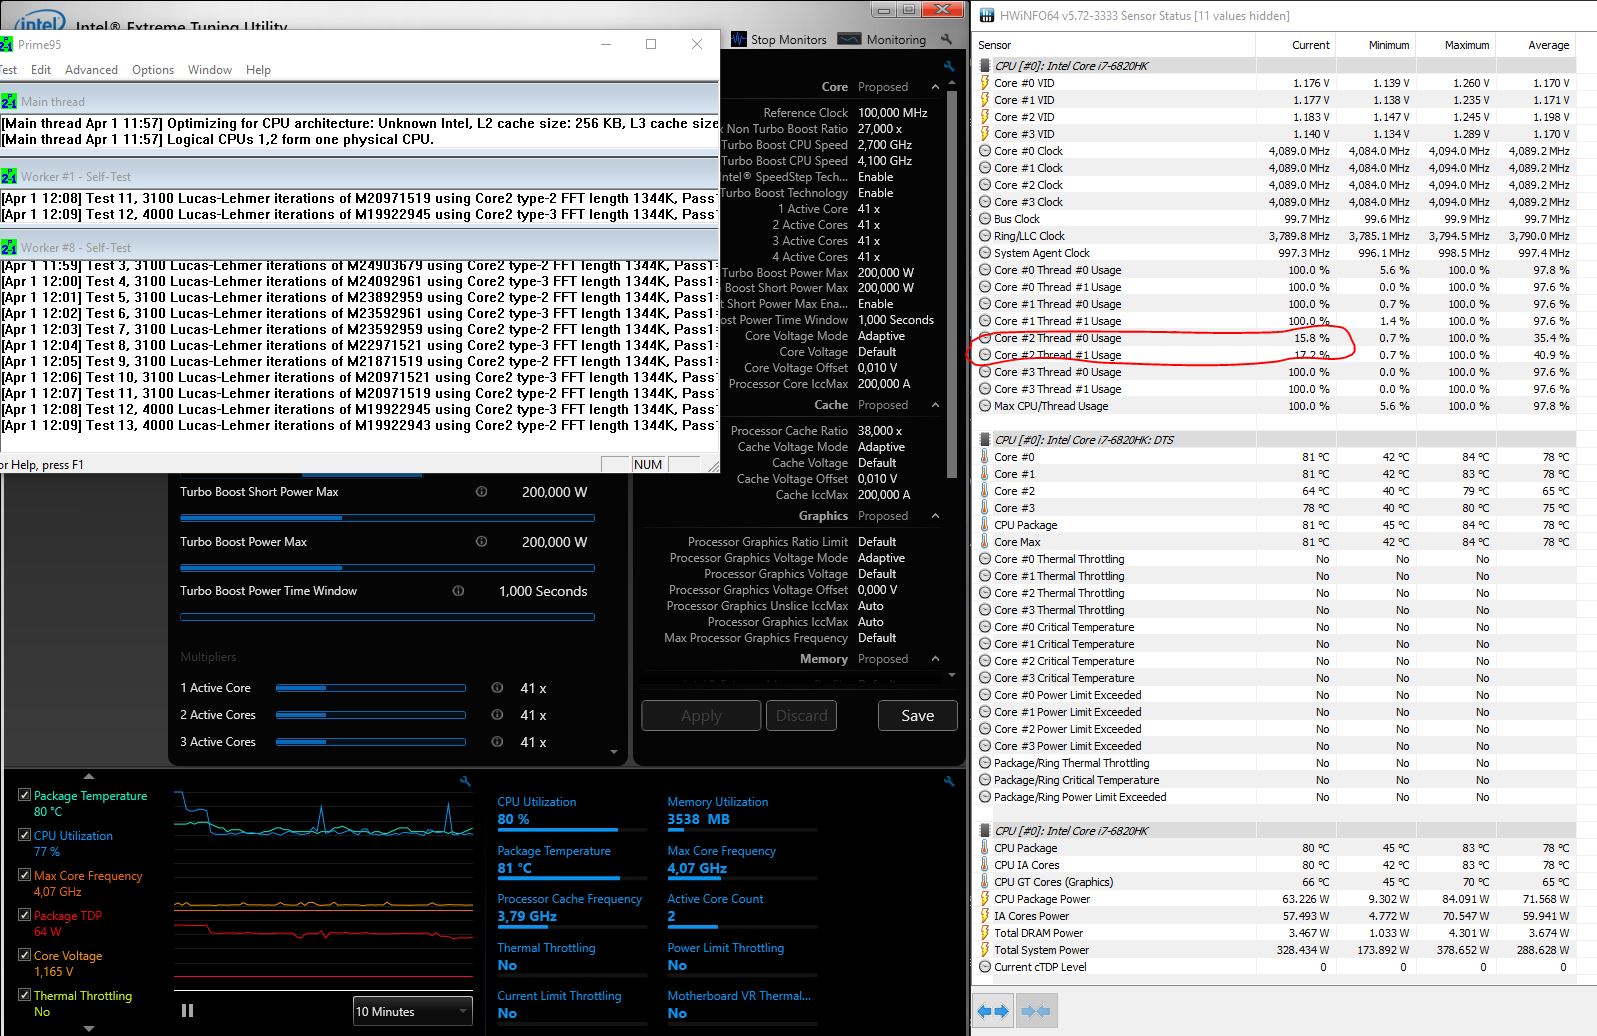Open wrench settings above the monitoring graph

pos(465,781)
